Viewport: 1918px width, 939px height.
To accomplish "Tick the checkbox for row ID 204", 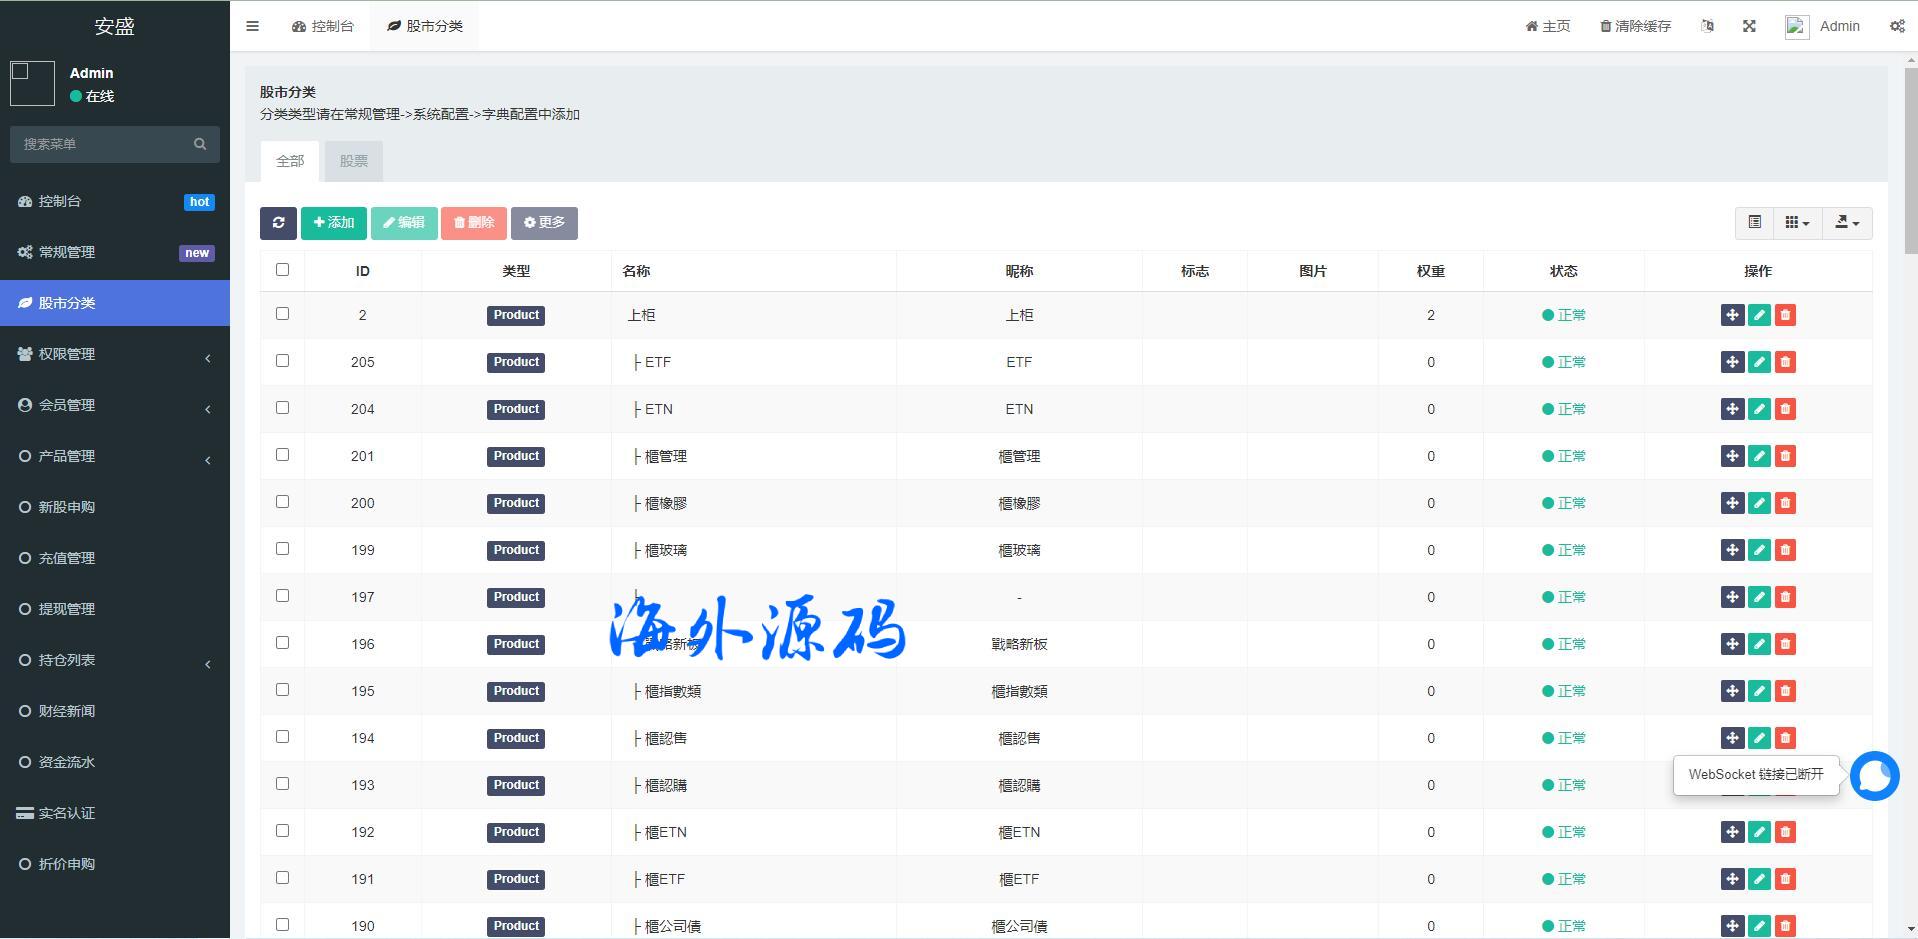I will (282, 408).
